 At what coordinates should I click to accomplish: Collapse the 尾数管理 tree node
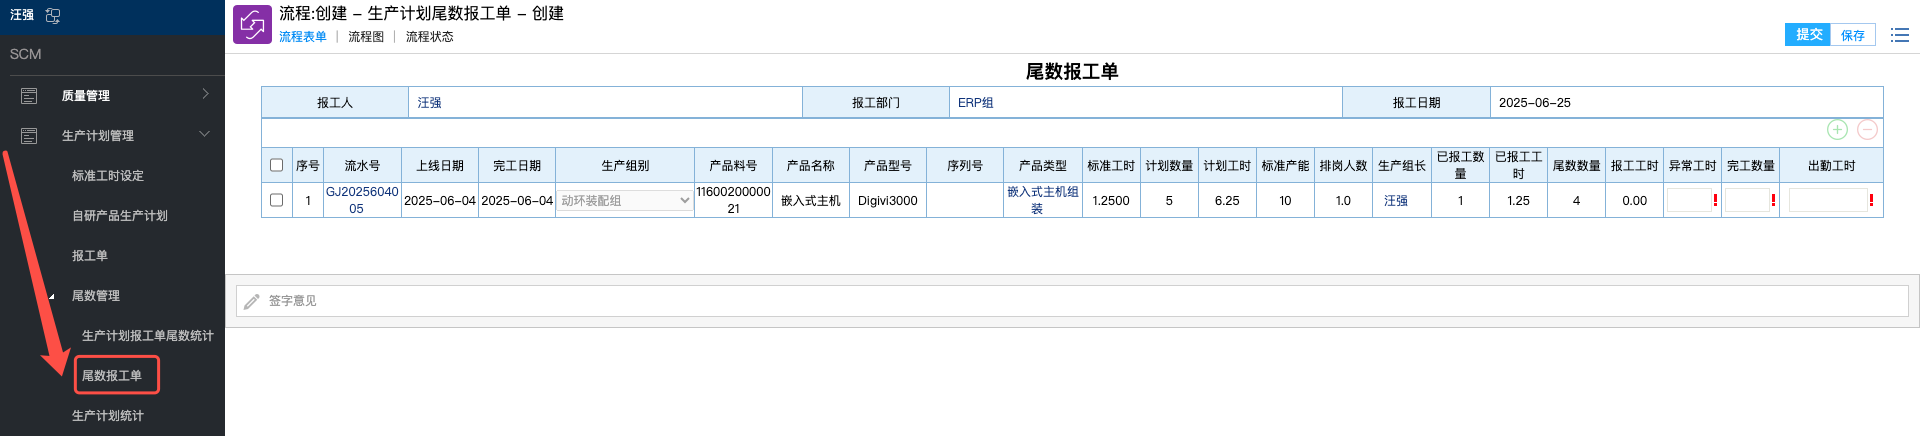52,296
